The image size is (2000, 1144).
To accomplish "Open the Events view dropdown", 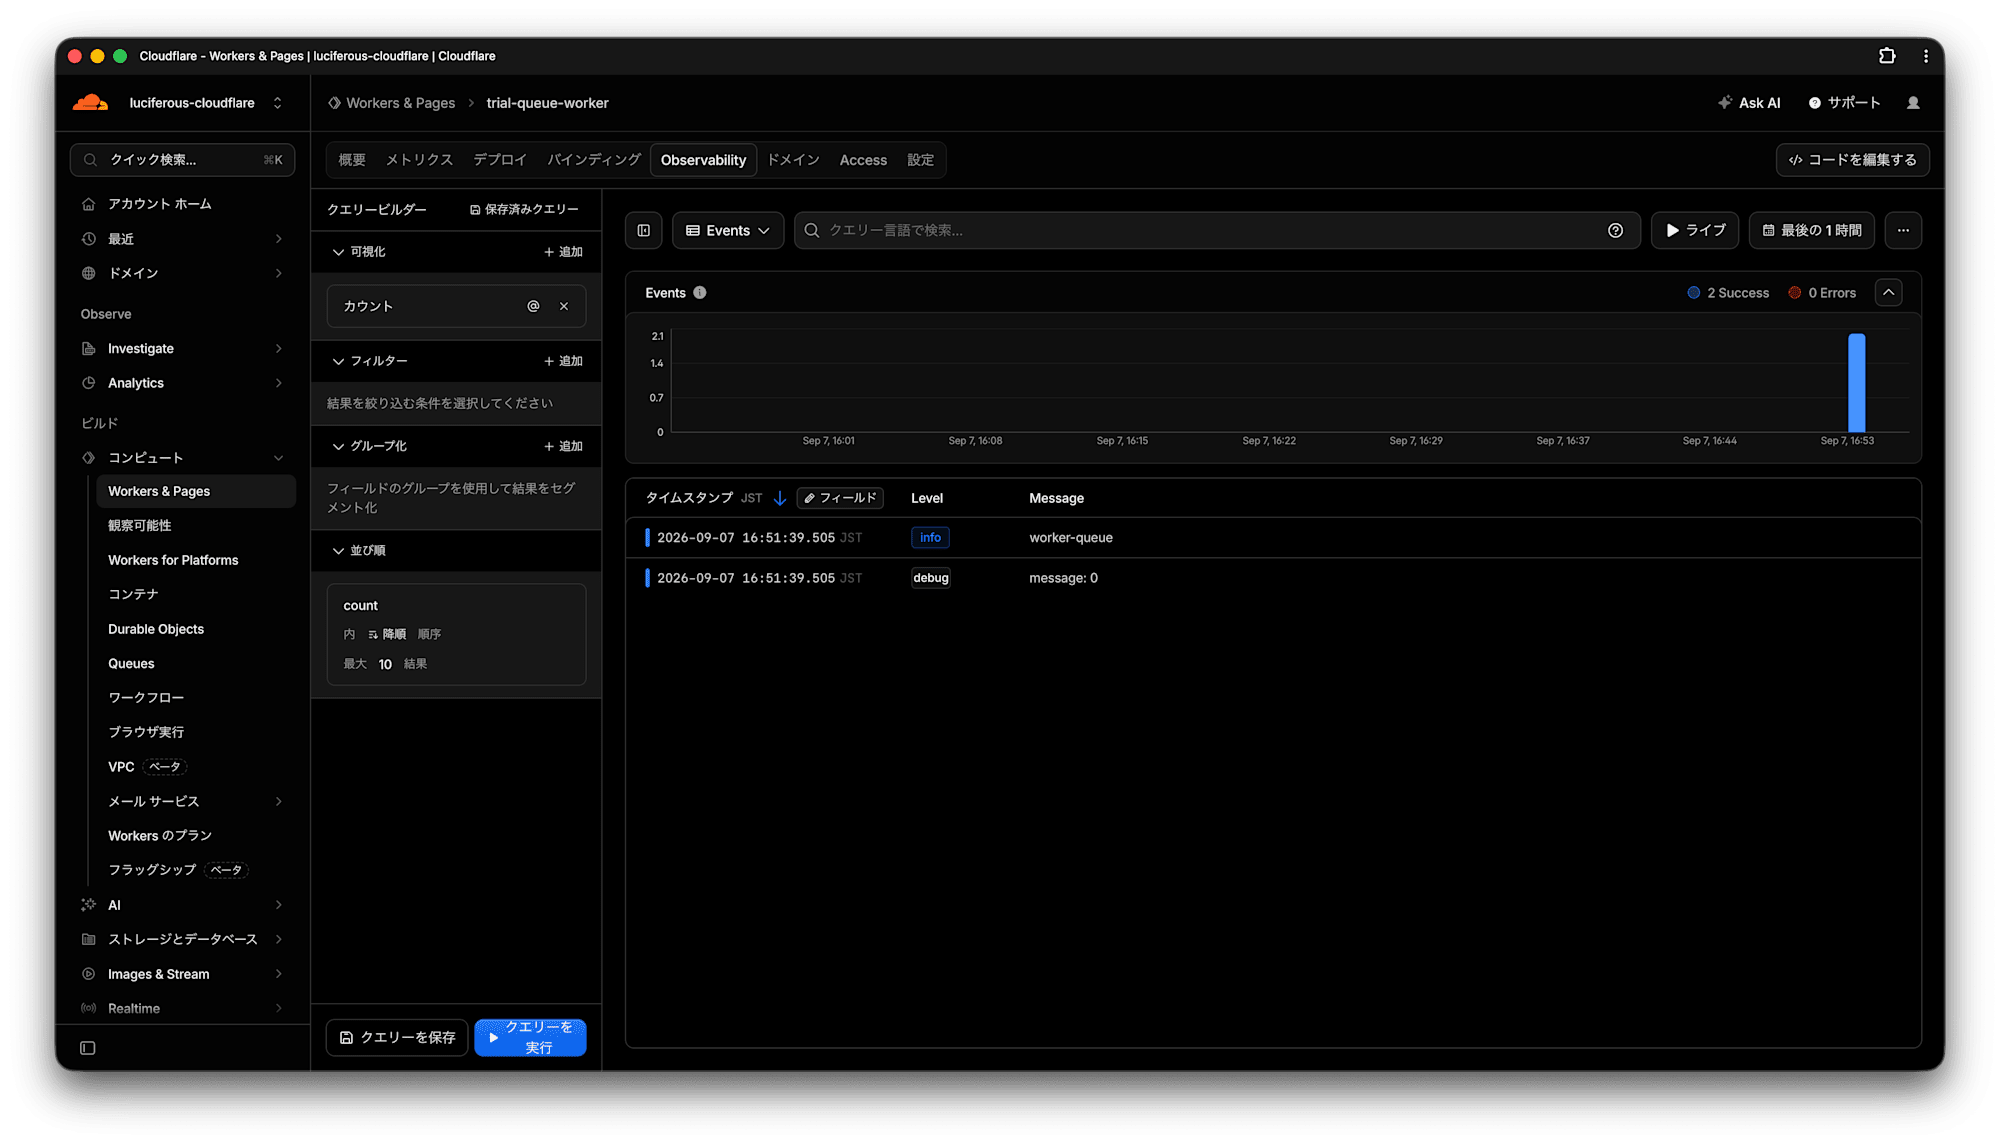I will 728,230.
